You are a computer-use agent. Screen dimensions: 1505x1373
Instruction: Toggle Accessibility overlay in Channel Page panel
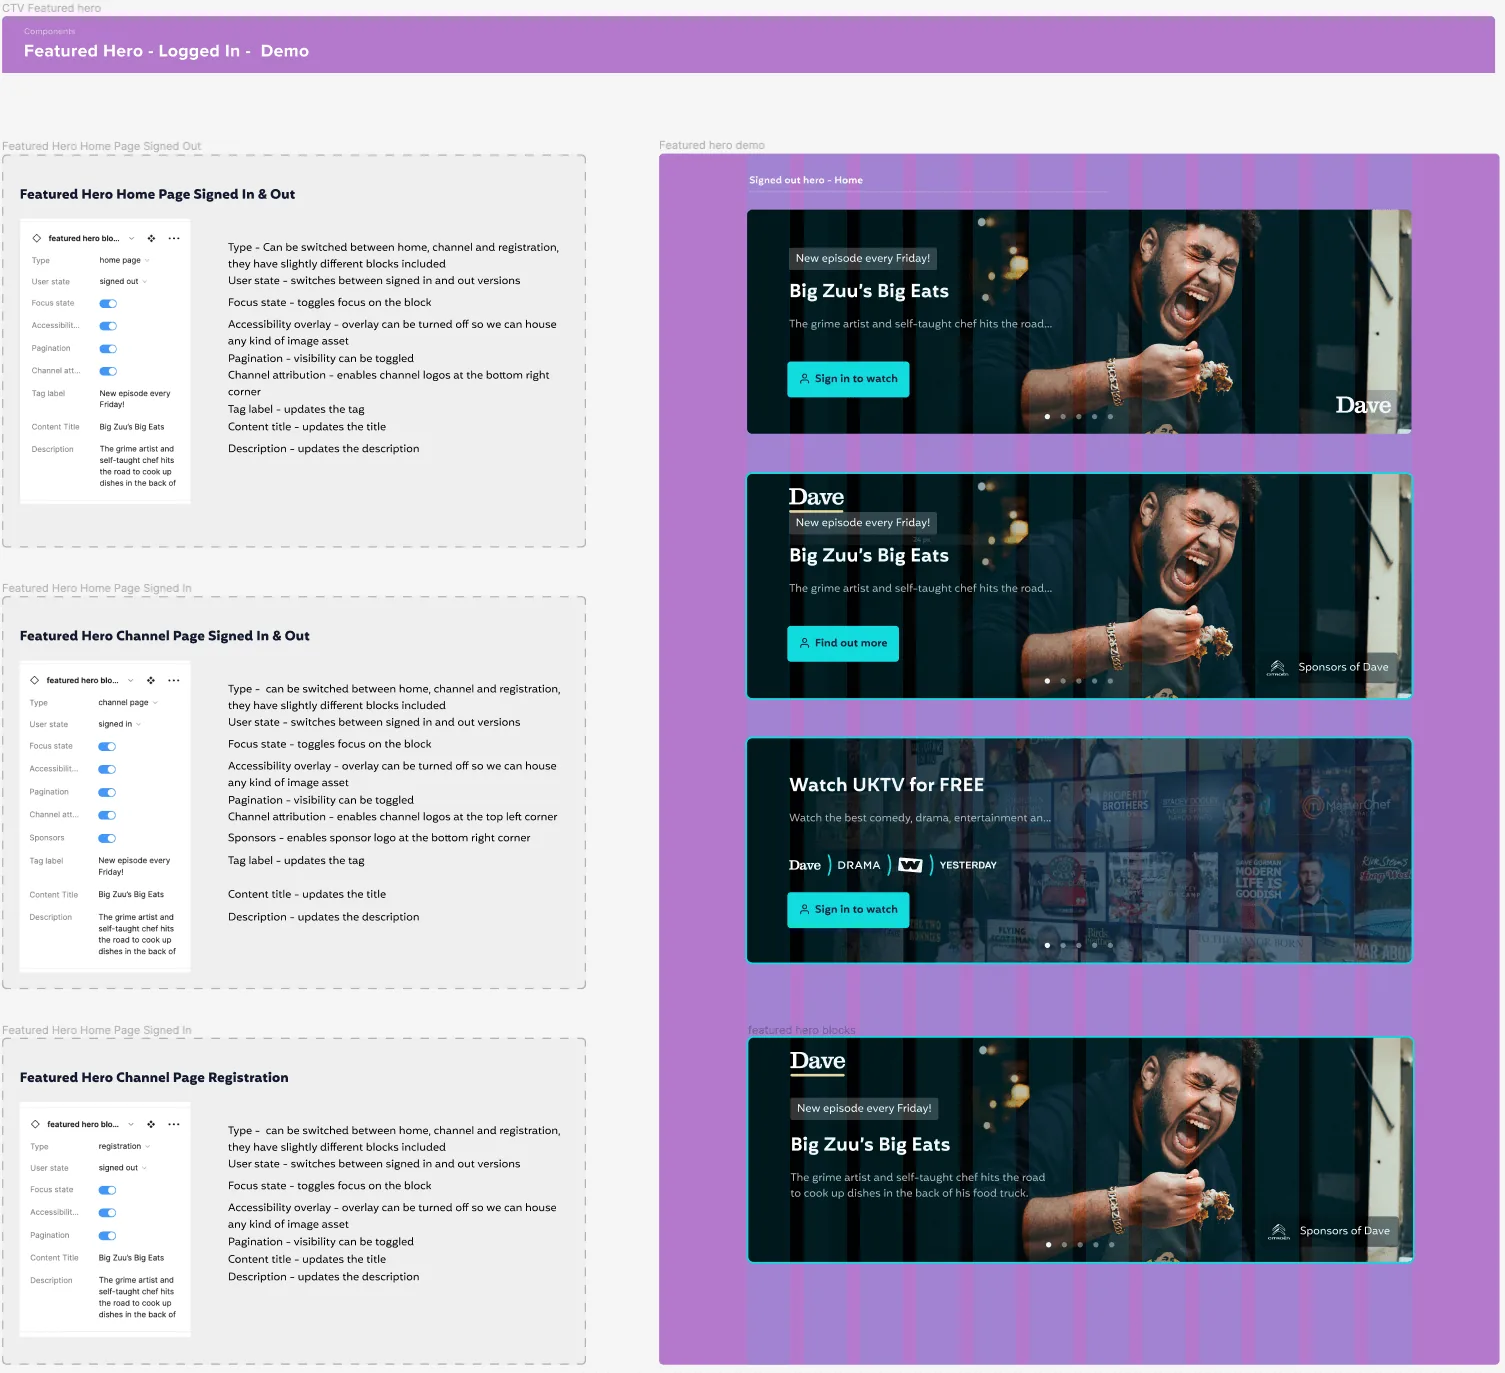pos(107,769)
